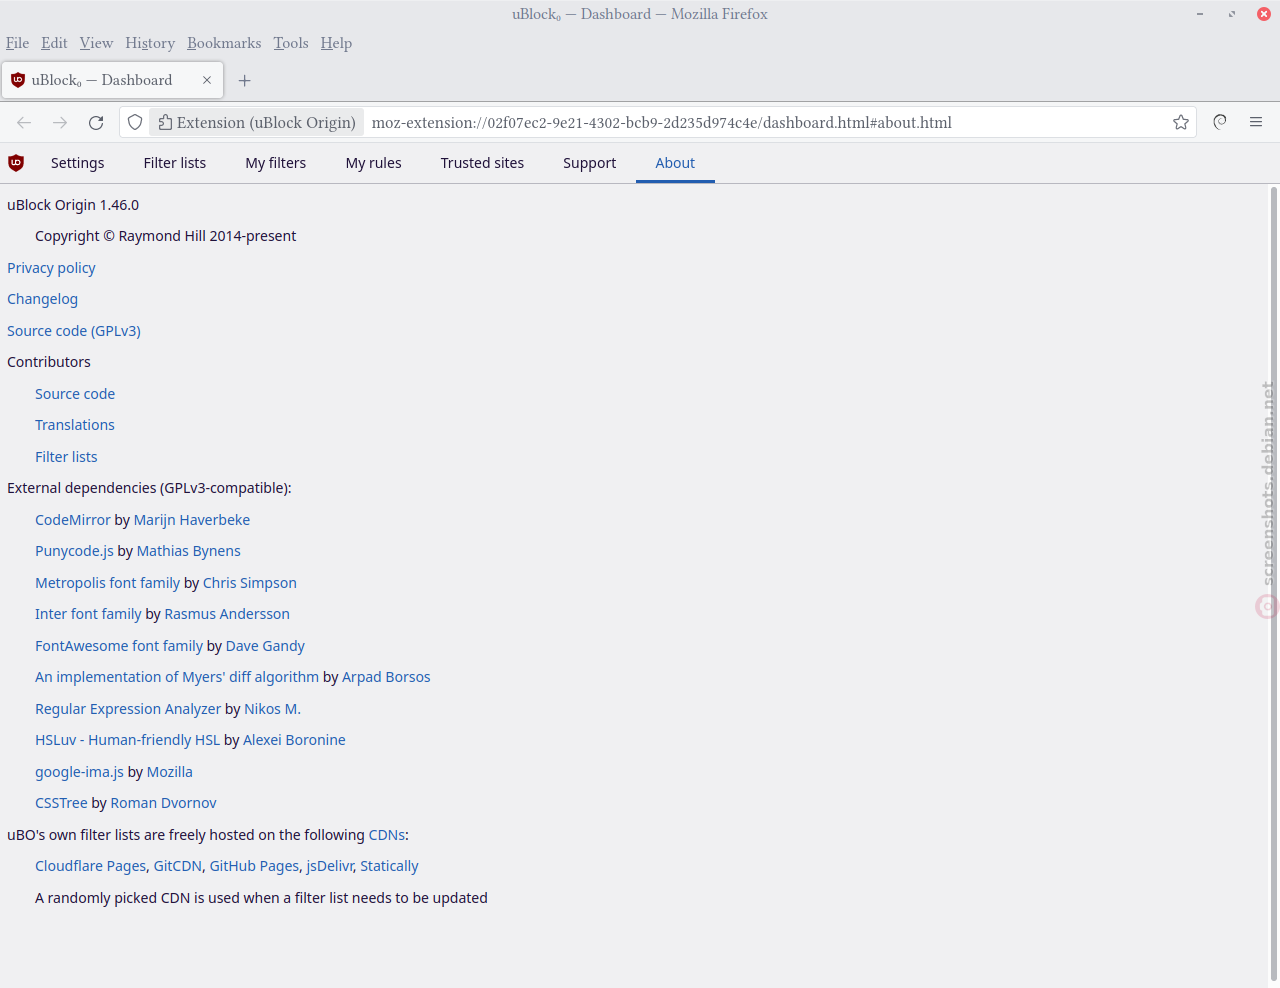
Task: Click the page vertical scrollbar
Action: [1274, 584]
